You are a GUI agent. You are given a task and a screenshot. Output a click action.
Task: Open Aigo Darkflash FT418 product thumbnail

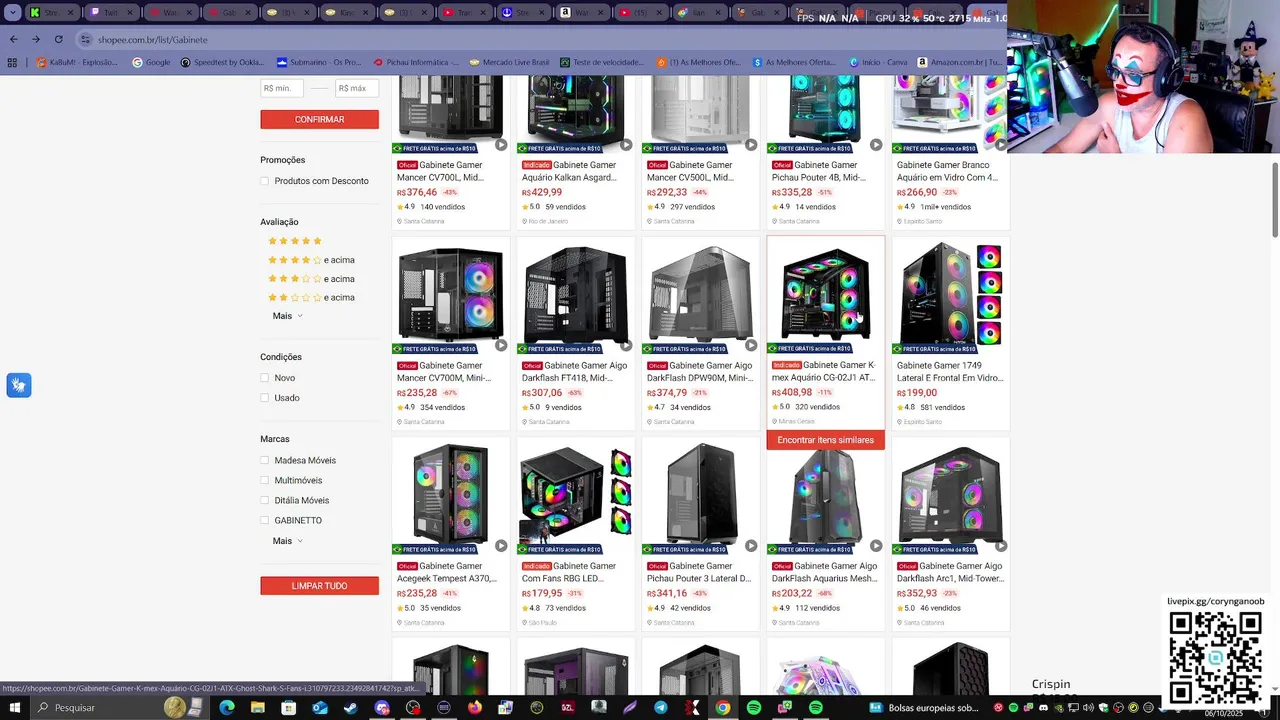point(576,295)
